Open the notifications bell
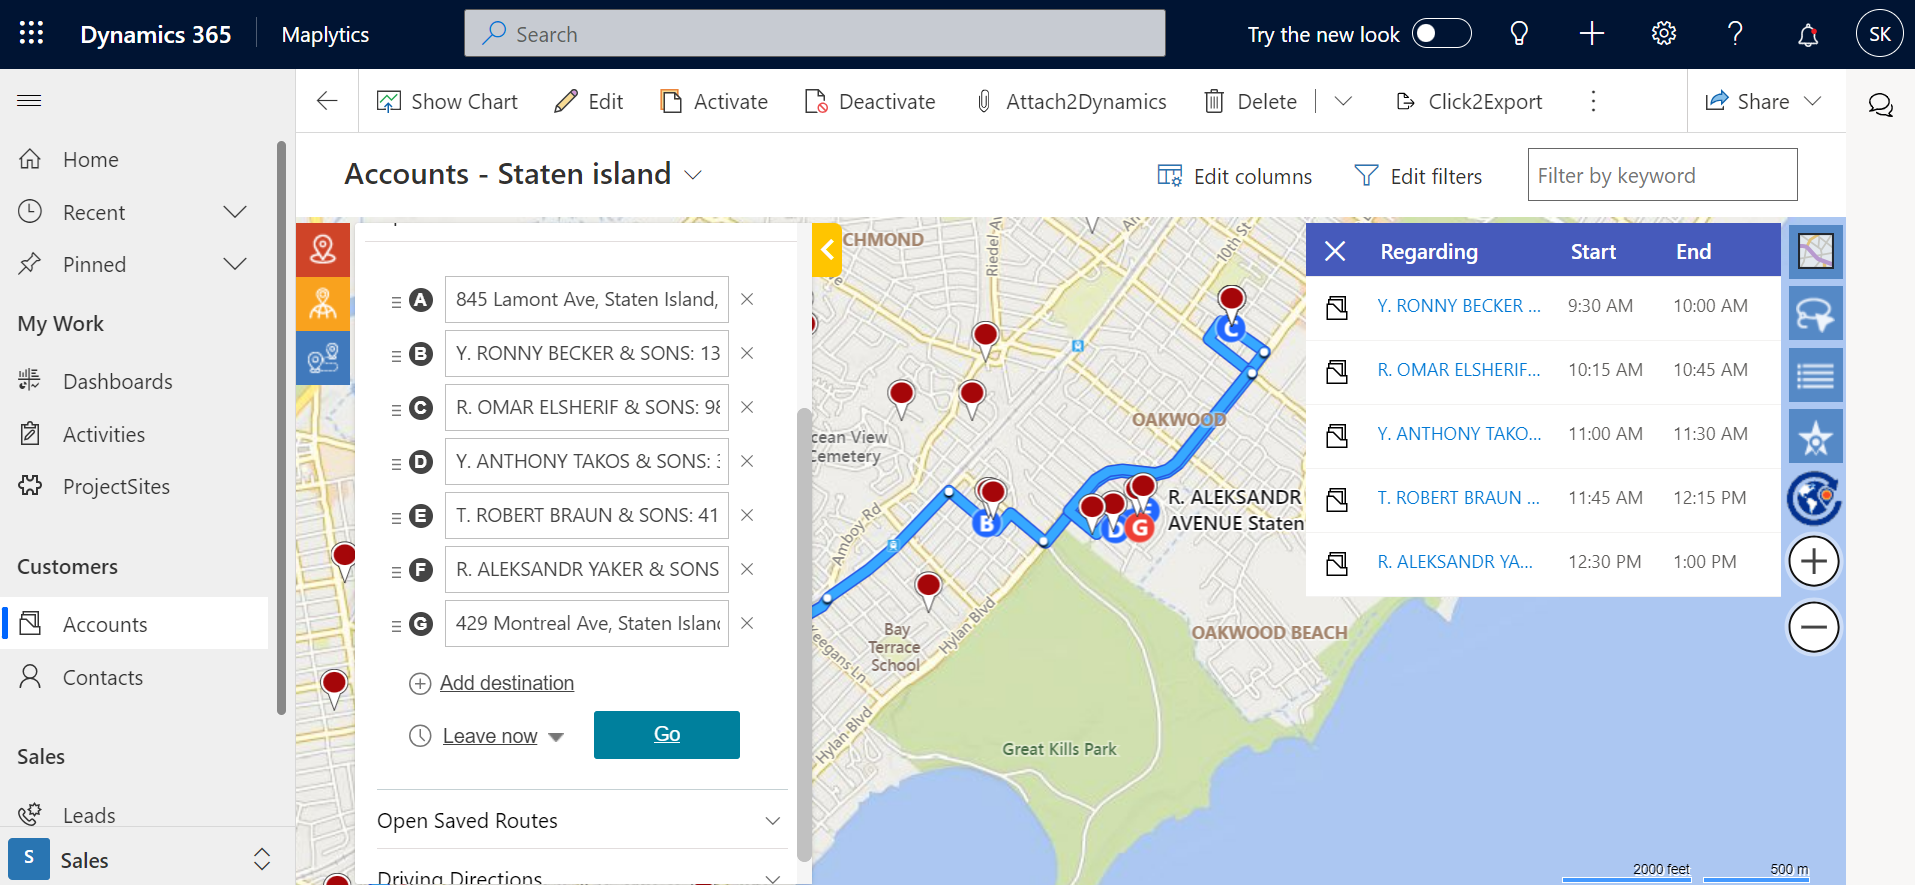This screenshot has height=885, width=1915. click(1808, 35)
